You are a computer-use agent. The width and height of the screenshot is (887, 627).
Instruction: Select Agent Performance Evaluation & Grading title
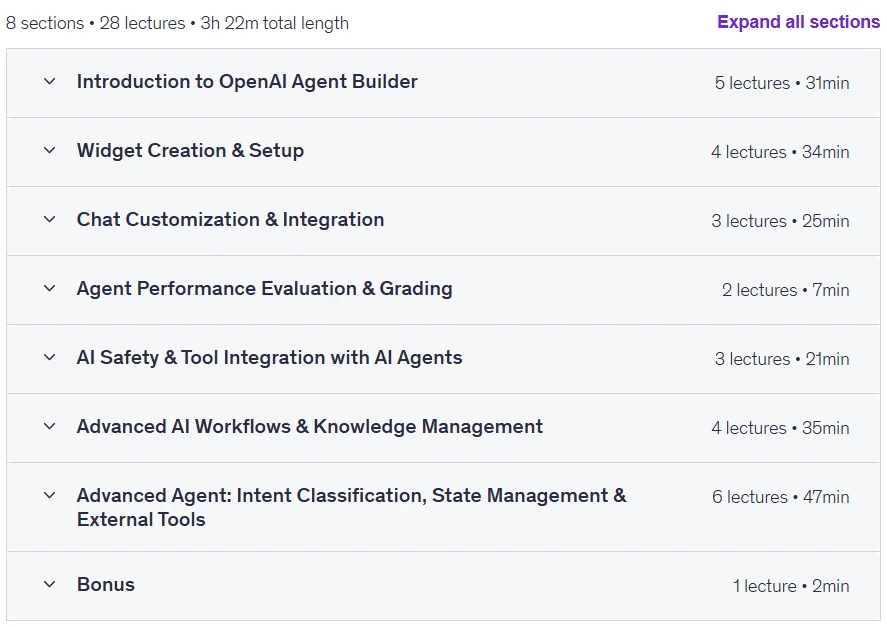pos(265,289)
